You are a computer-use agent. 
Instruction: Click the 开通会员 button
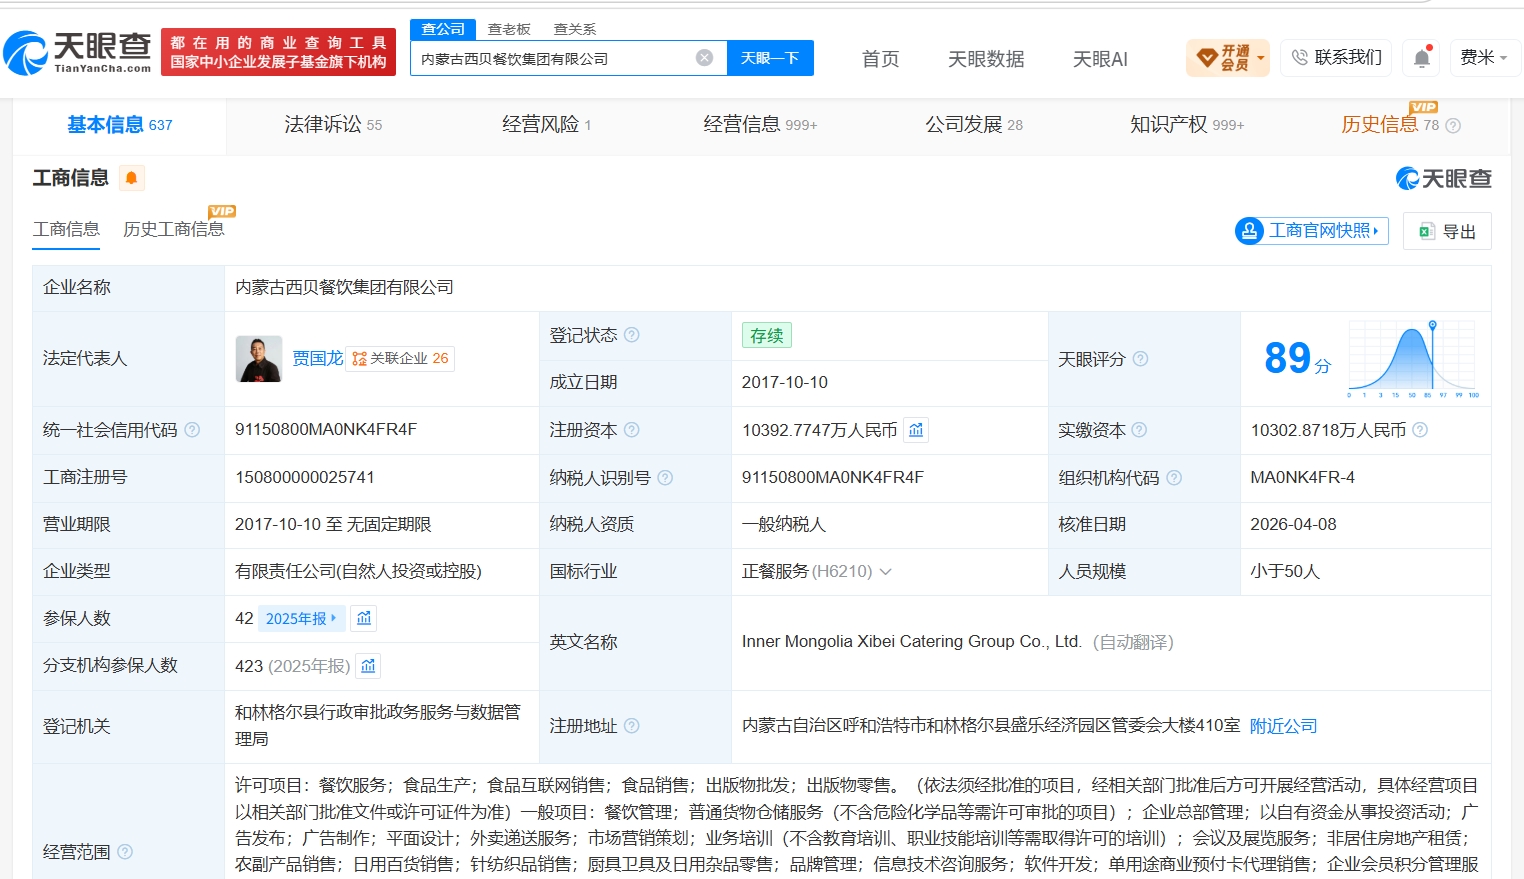[x=1227, y=58]
